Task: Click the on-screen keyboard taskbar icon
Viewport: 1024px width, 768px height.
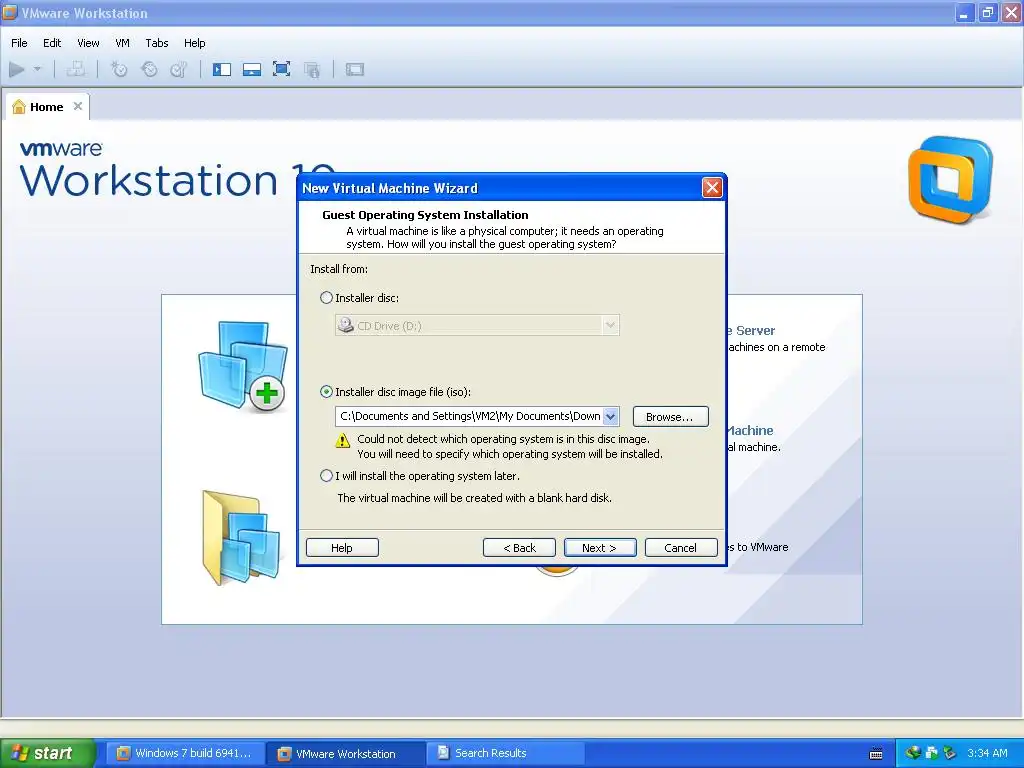Action: pos(876,754)
